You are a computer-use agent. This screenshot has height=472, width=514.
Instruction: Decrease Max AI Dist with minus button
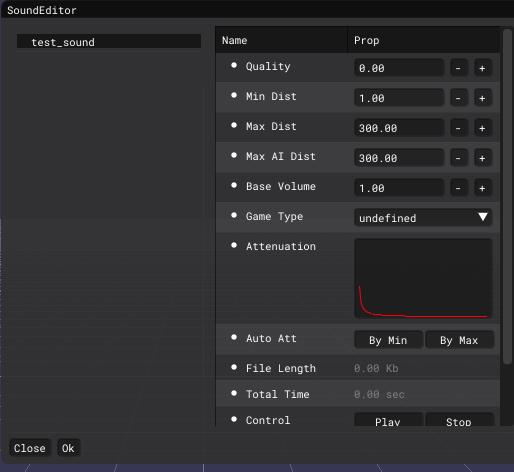[459, 158]
